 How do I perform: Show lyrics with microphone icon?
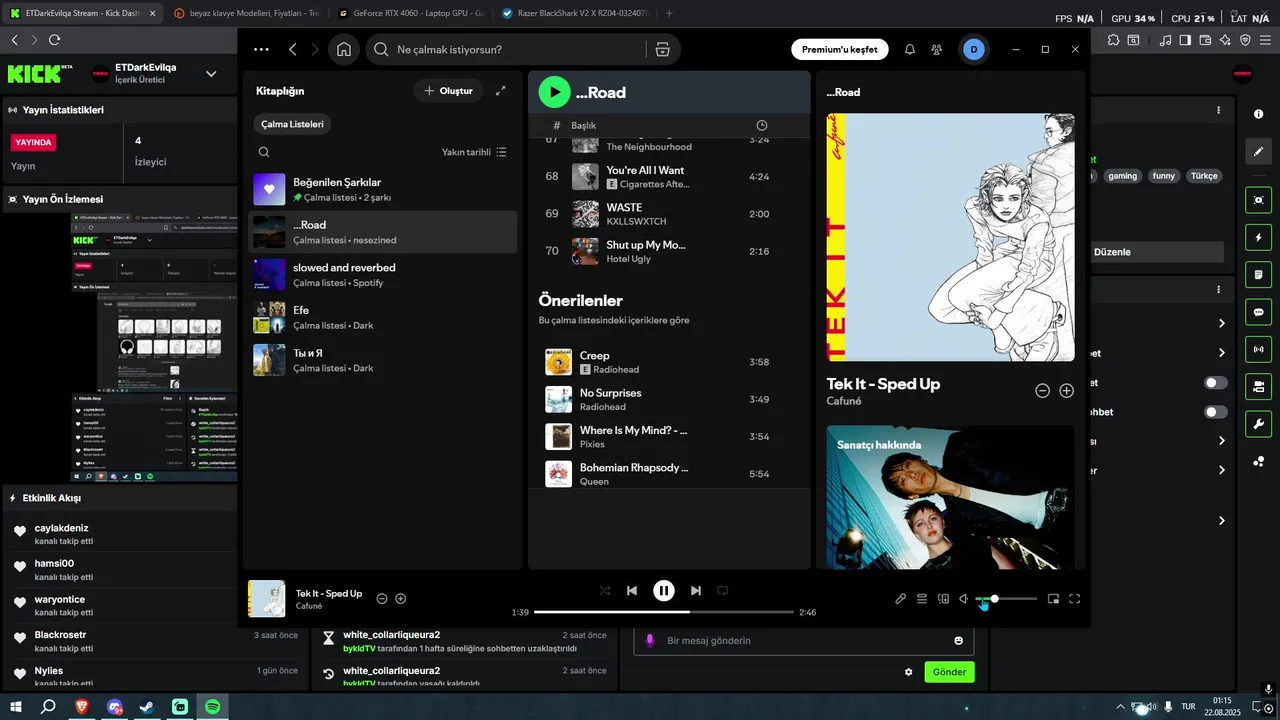pos(900,599)
